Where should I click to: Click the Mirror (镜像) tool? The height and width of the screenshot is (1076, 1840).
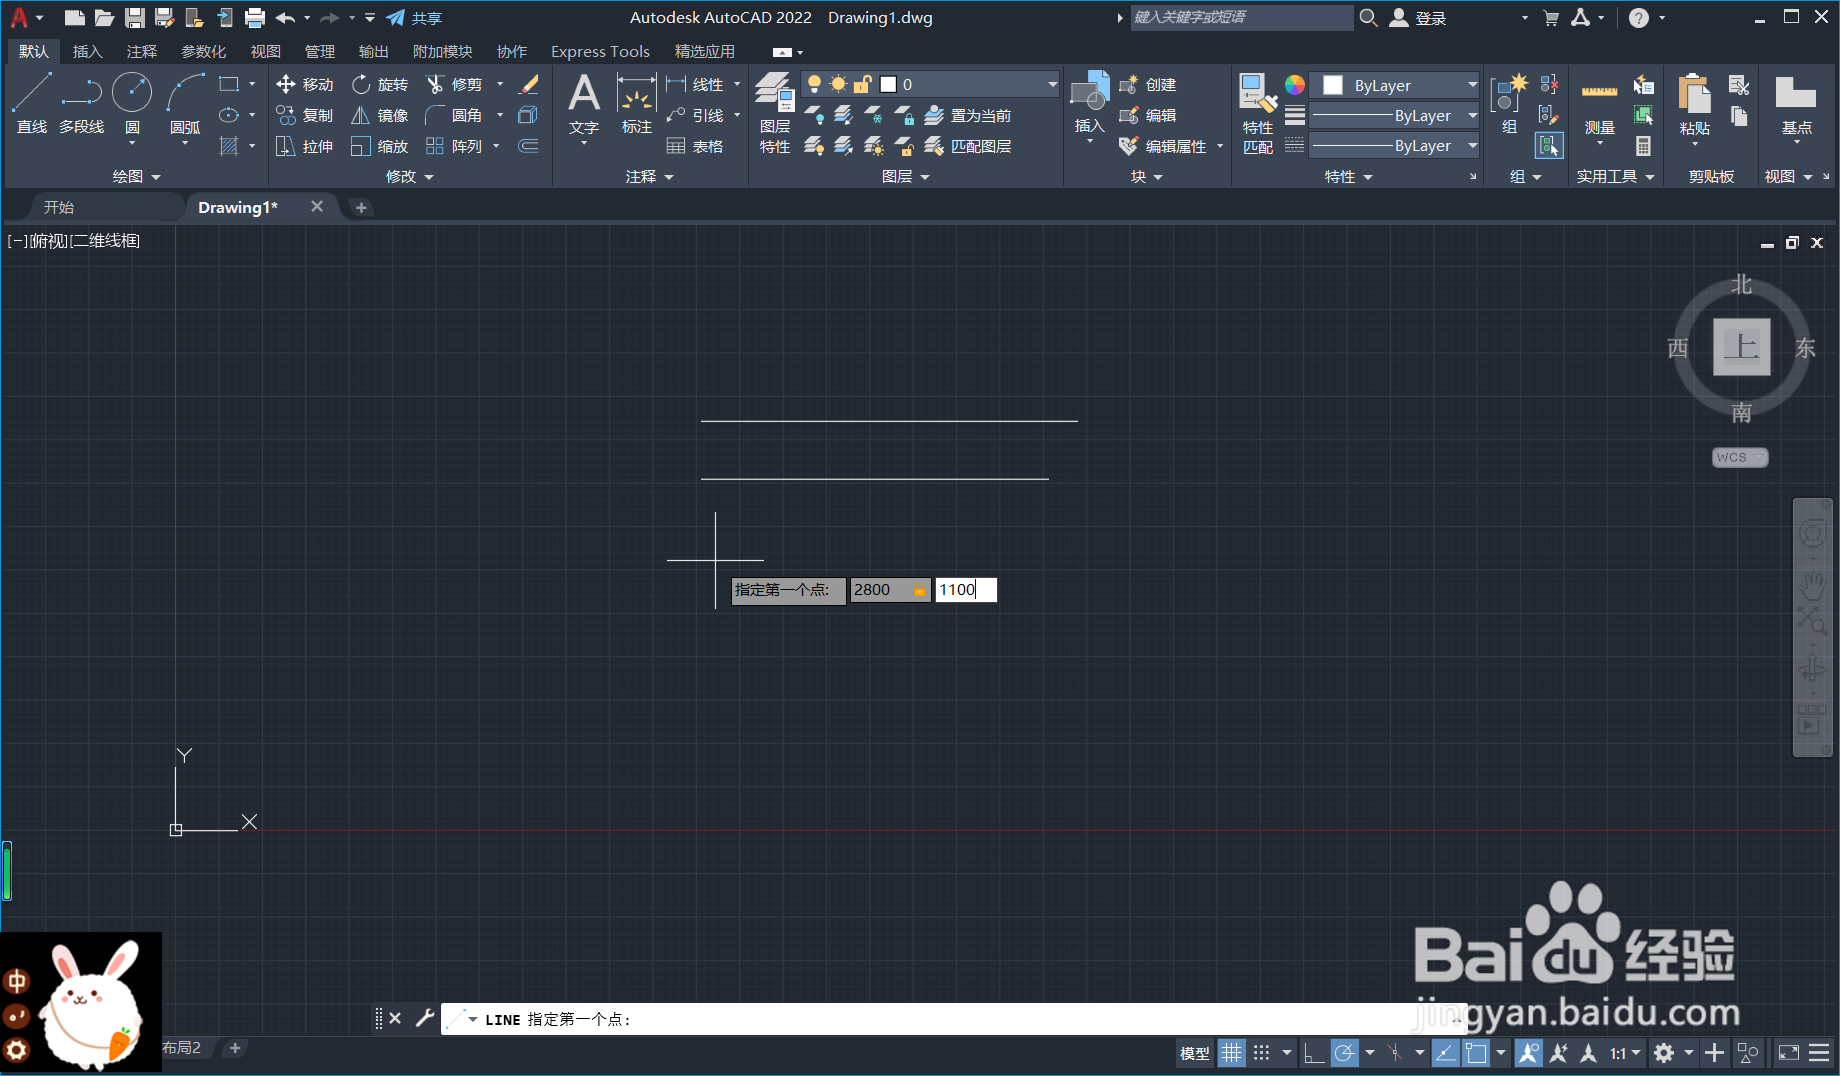(380, 116)
